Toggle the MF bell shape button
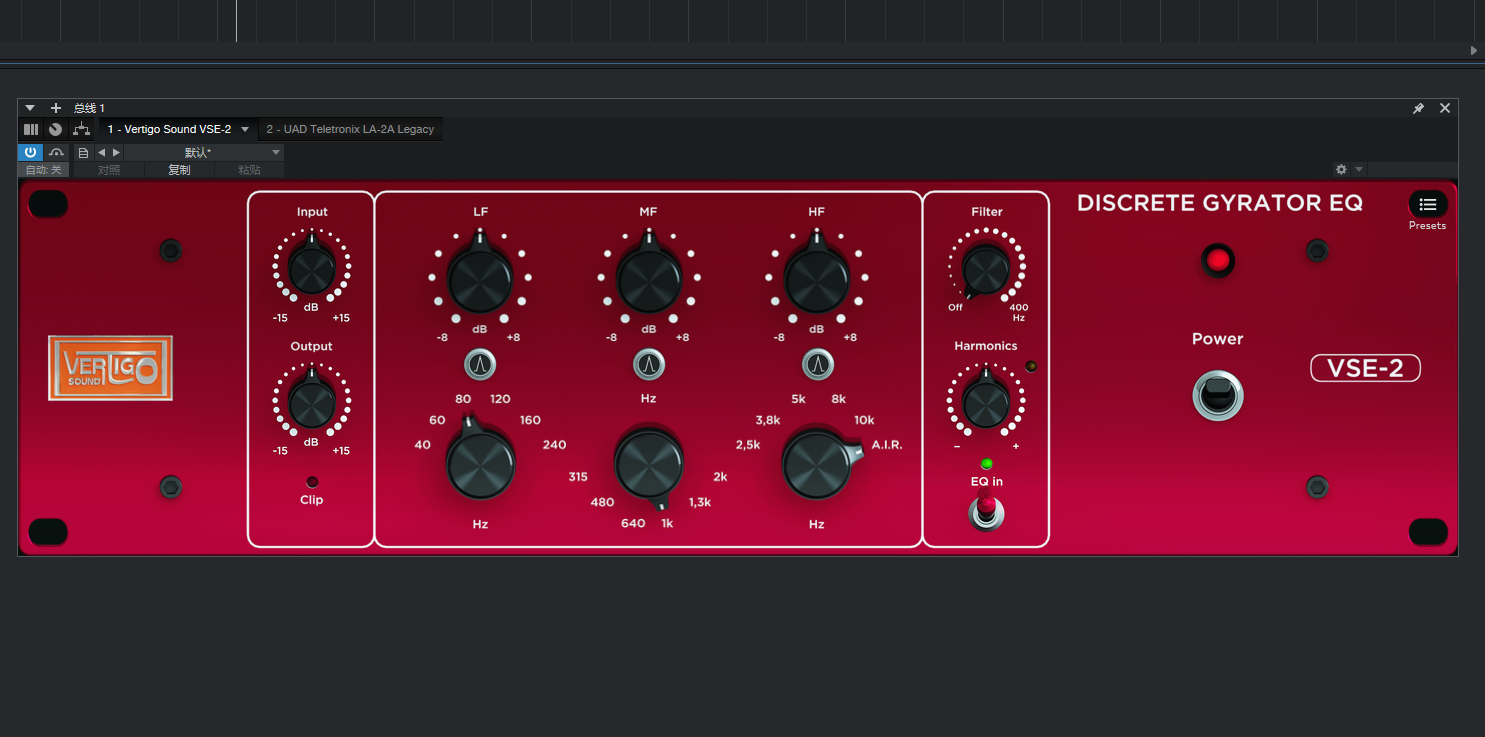The width and height of the screenshot is (1485, 737). [649, 366]
